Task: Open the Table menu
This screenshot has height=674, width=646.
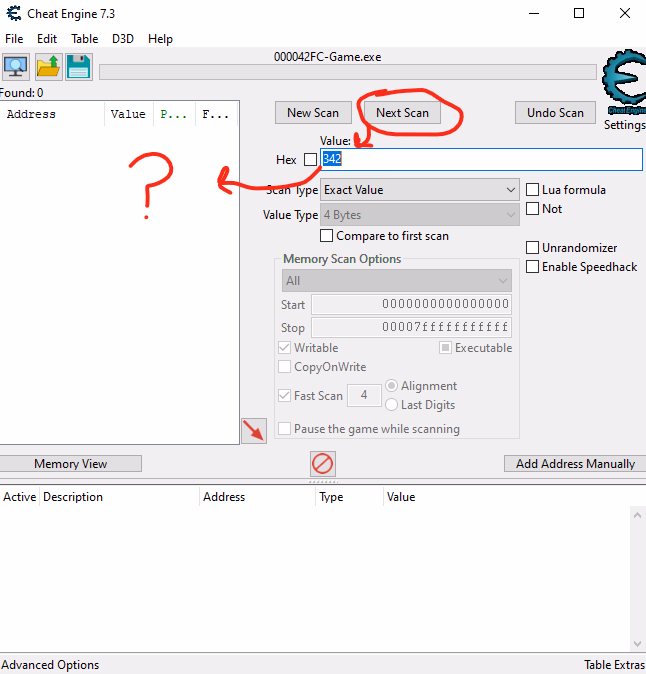Action: (85, 39)
